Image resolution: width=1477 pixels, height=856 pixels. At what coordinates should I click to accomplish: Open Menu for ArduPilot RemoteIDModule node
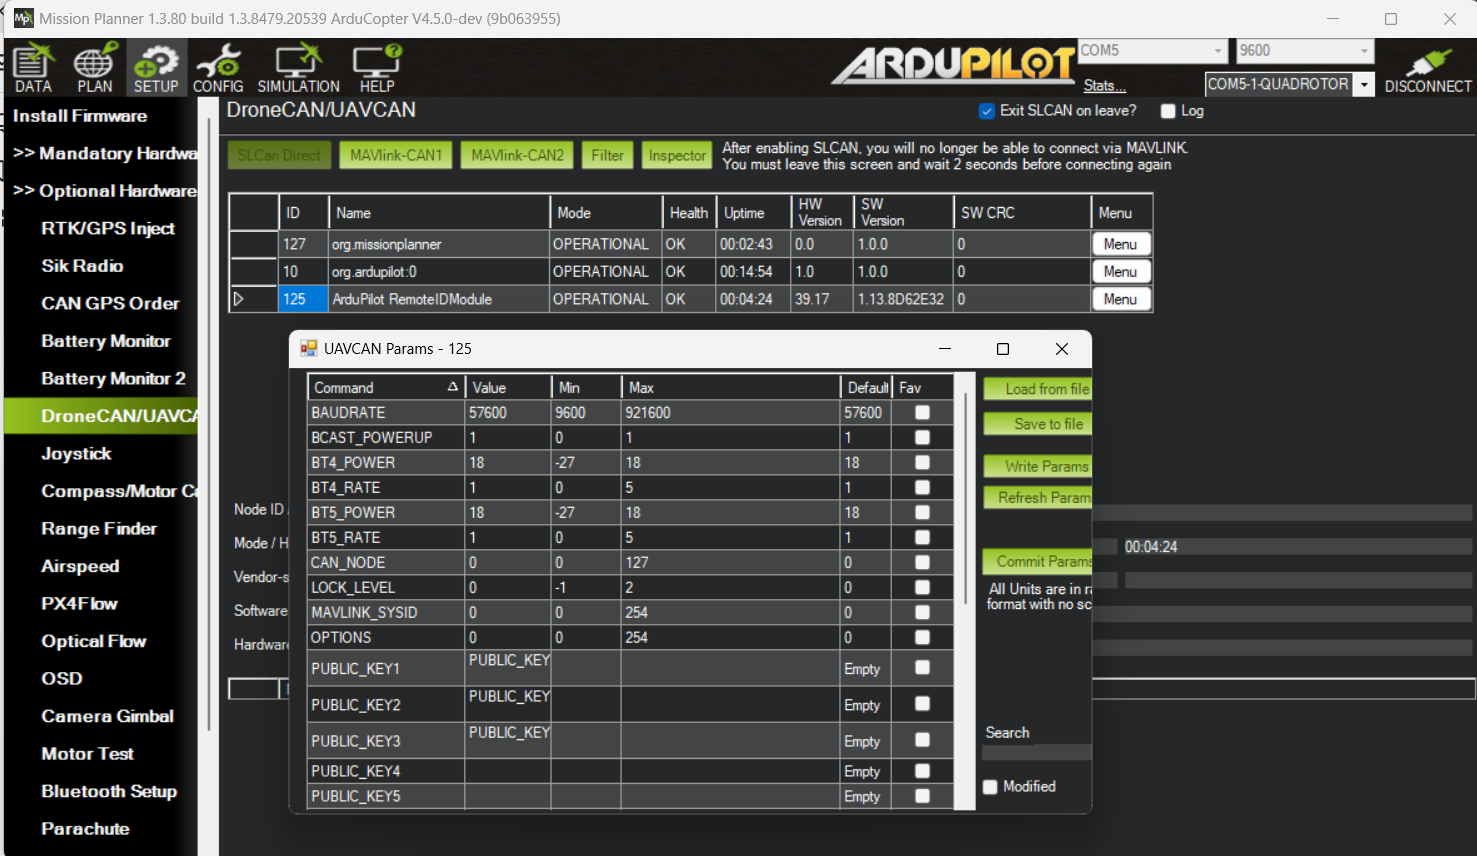pyautogui.click(x=1120, y=299)
